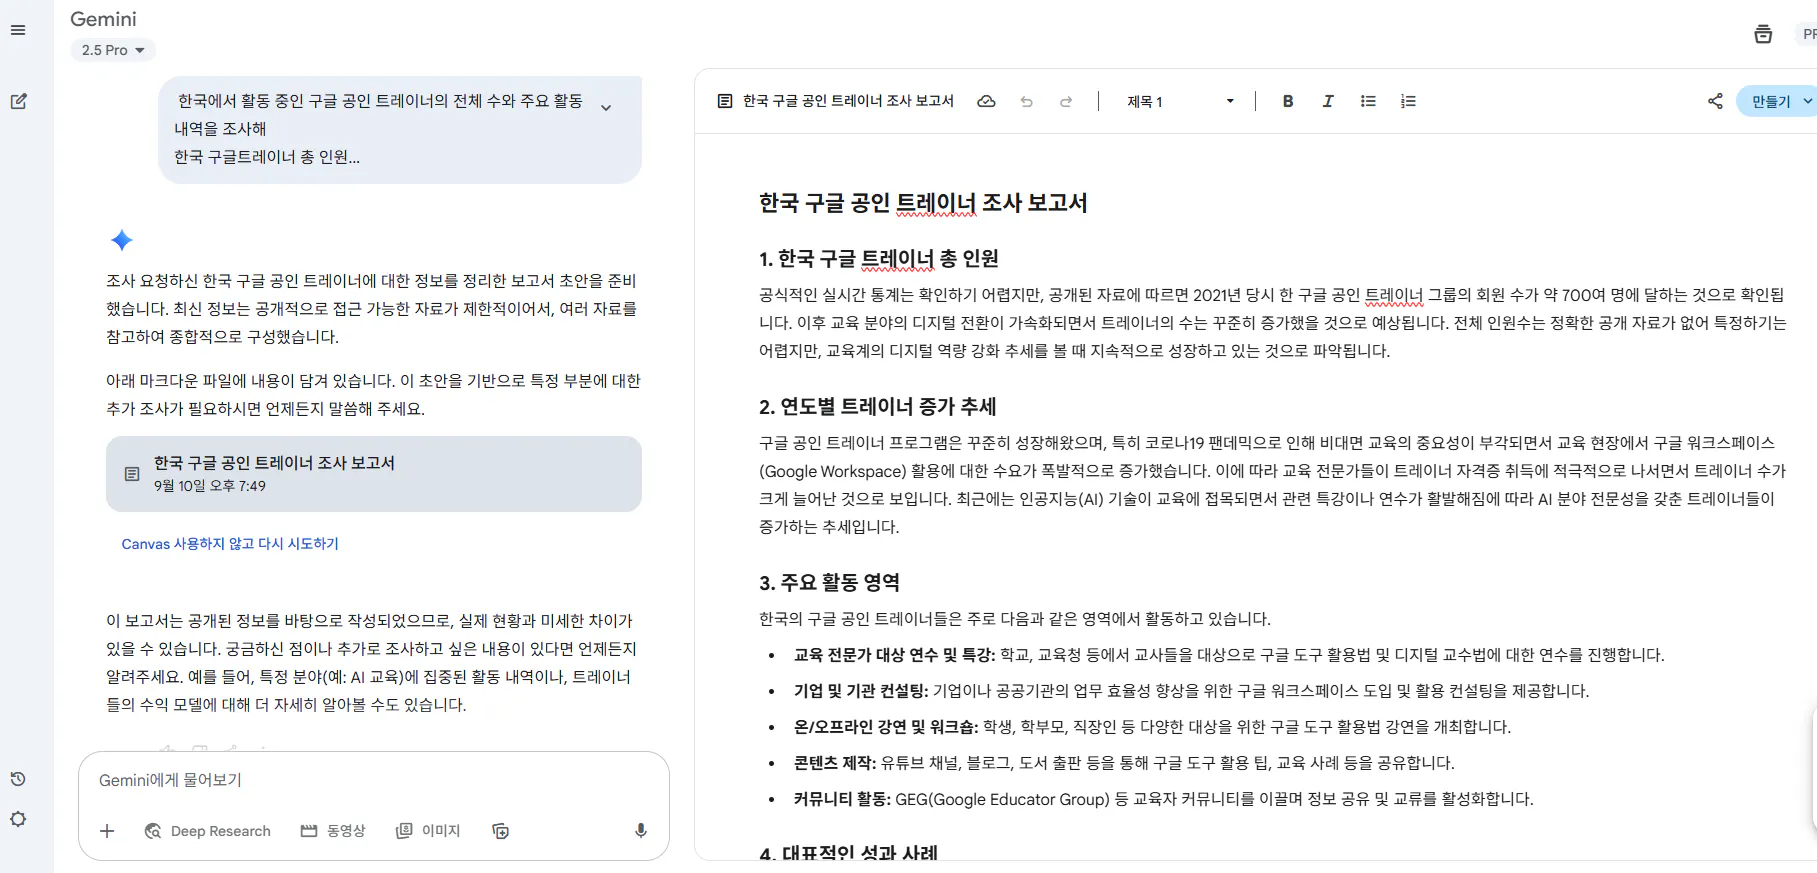This screenshot has width=1817, height=873.
Task: Open the 만들기 dropdown arrow
Action: point(1807,101)
